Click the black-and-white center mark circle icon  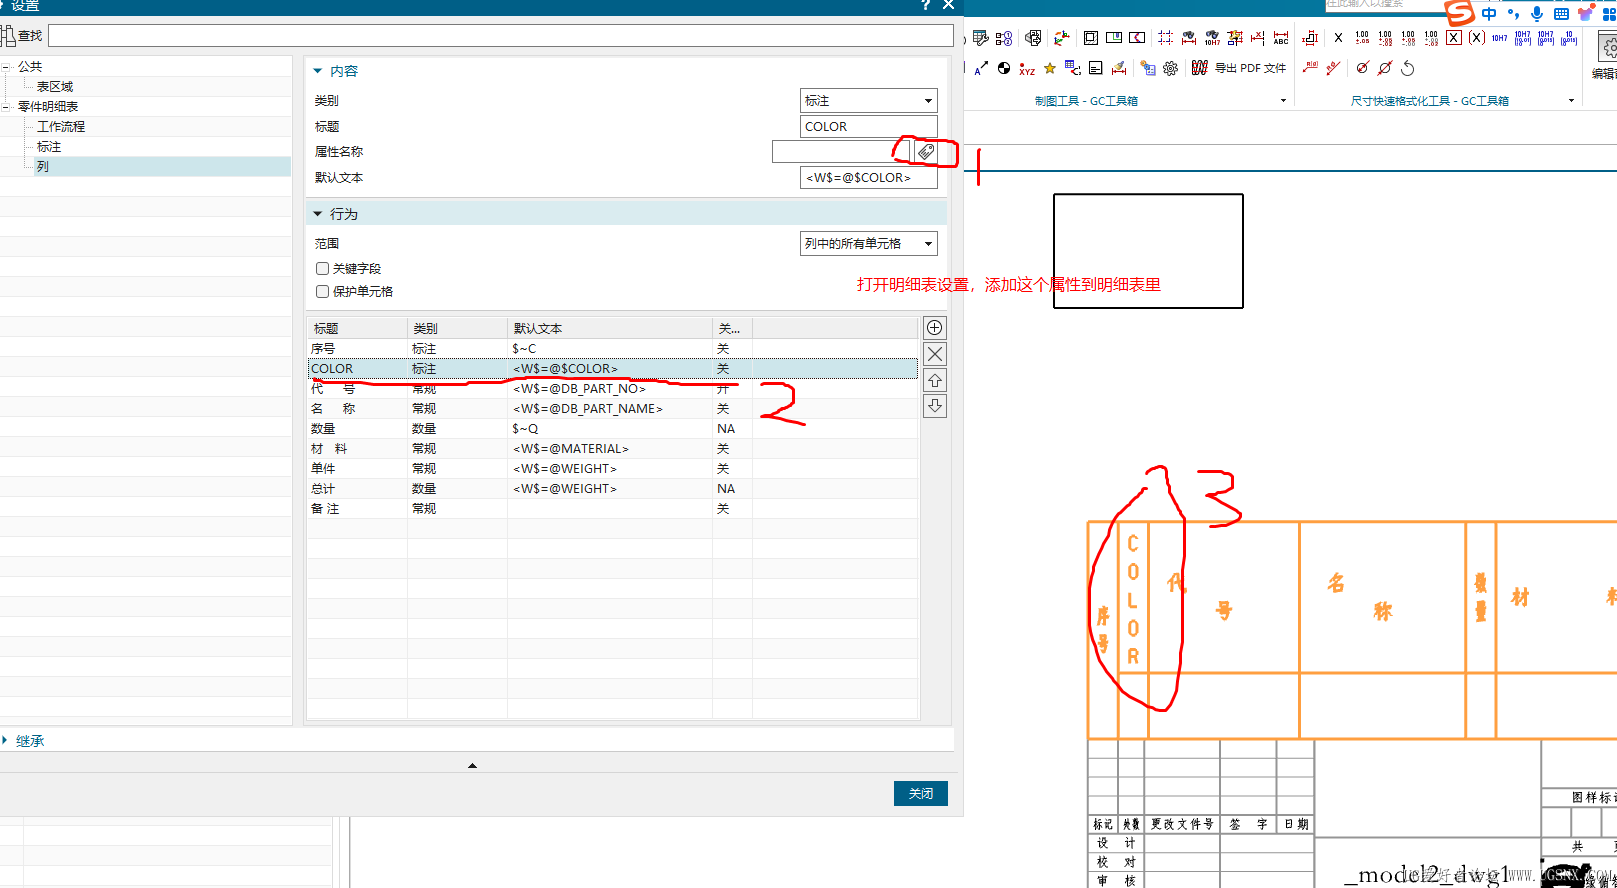tap(1004, 68)
